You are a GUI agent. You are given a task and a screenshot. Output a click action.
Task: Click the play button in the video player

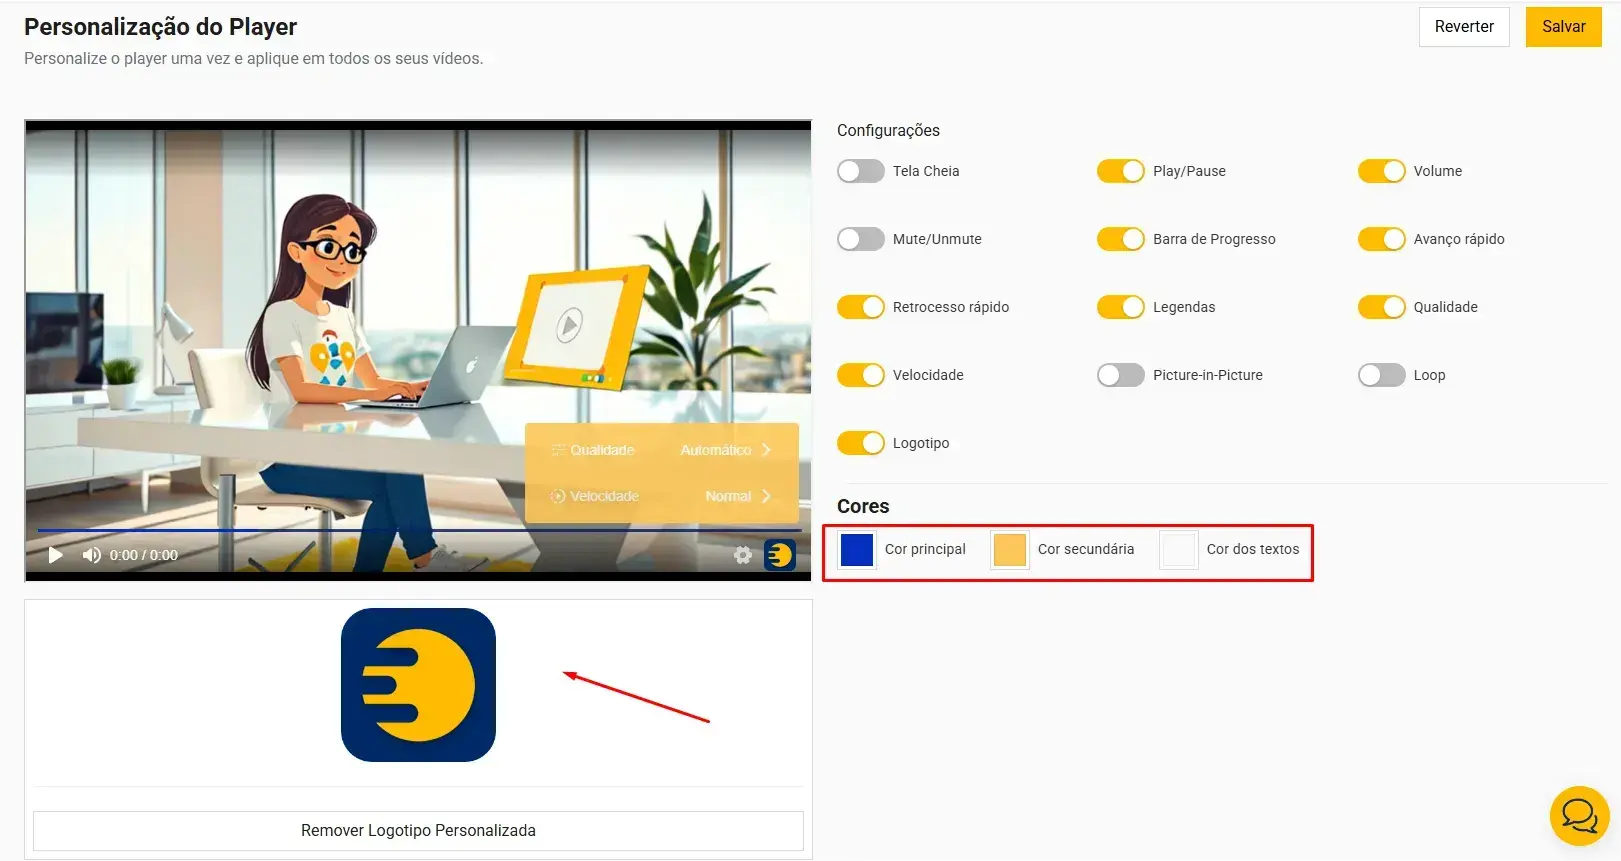pos(56,555)
